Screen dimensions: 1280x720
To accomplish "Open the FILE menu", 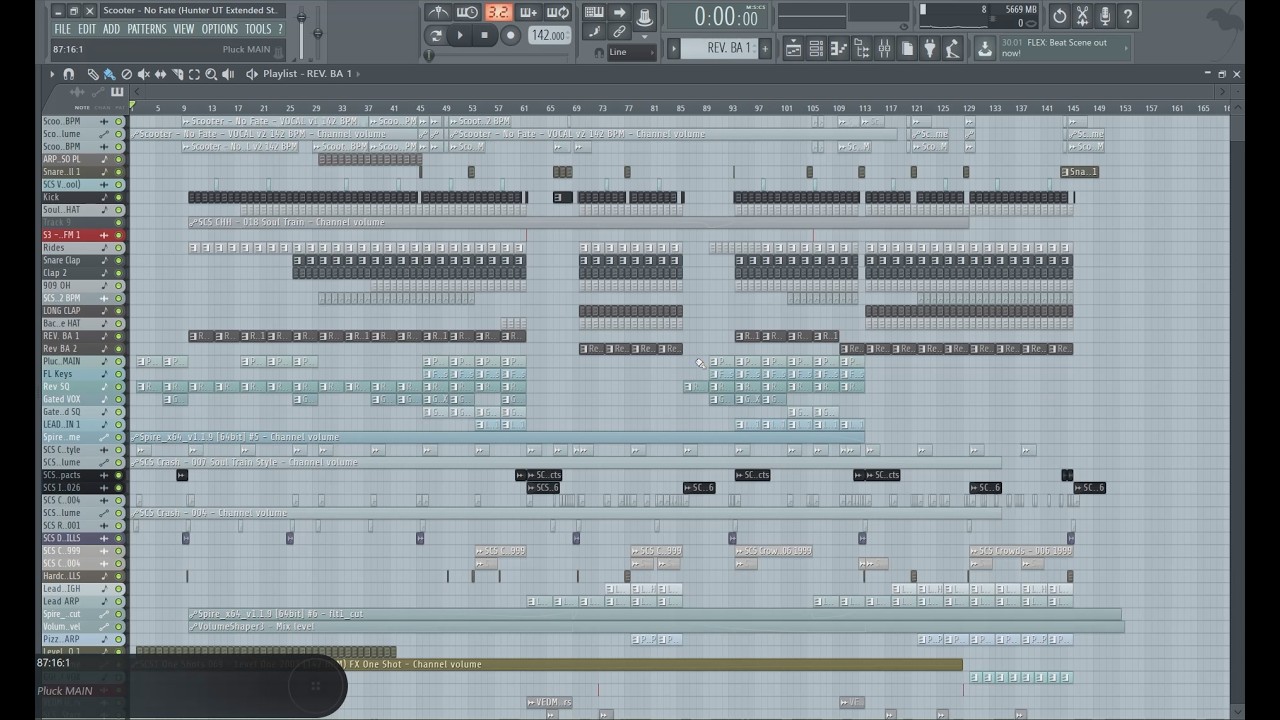I will [62, 29].
